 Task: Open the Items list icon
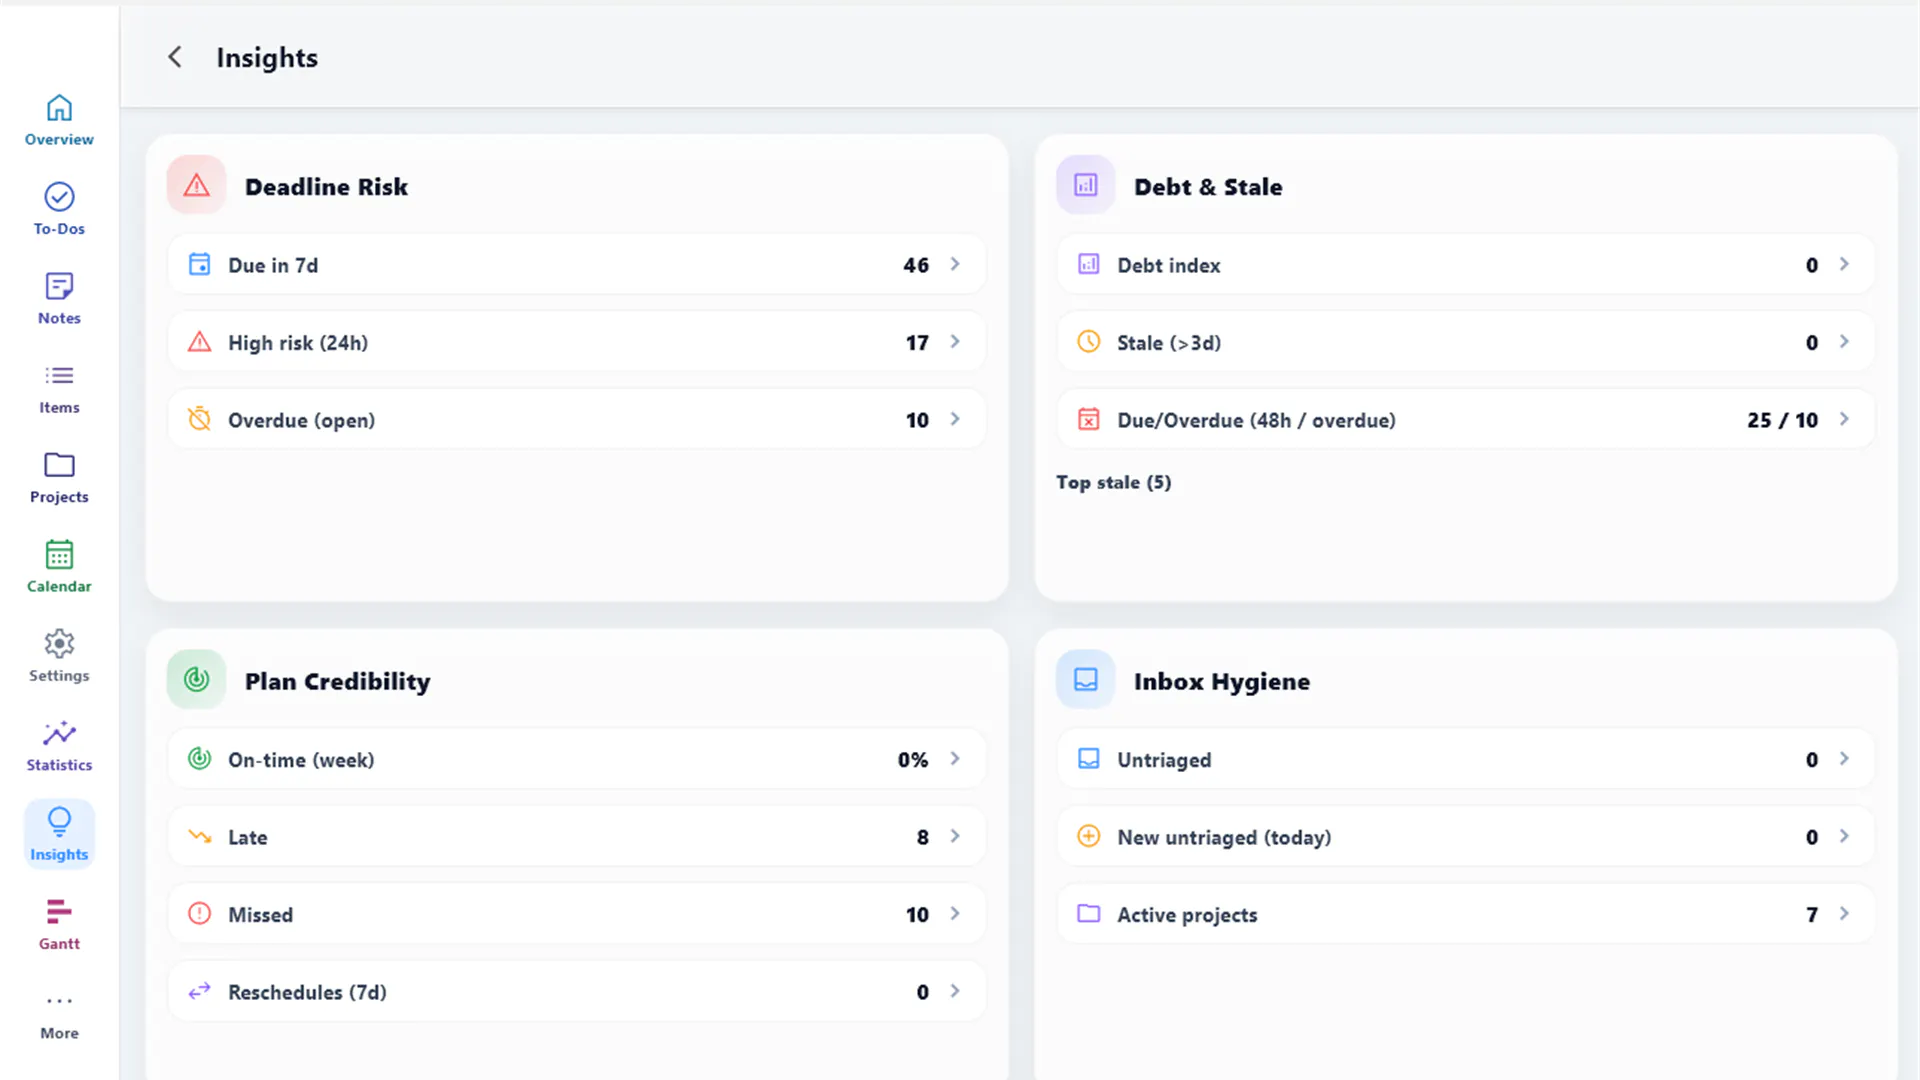point(59,375)
